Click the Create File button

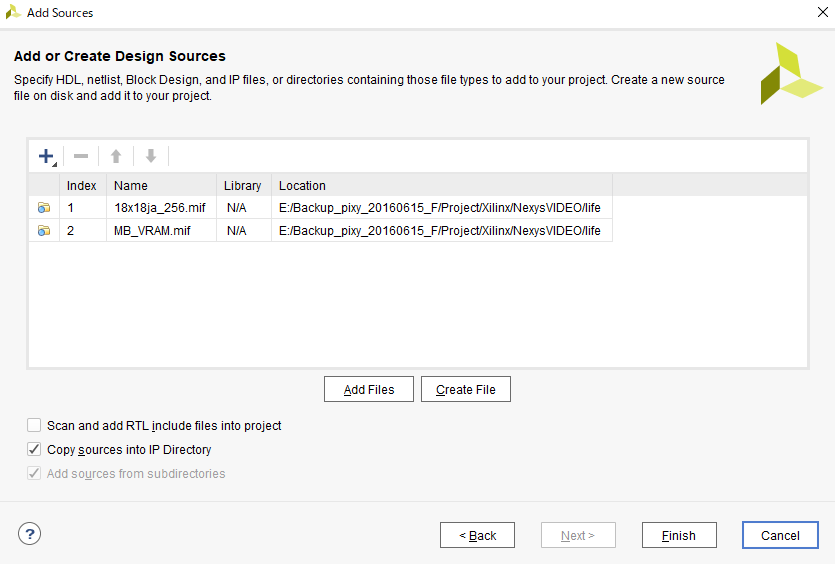466,389
